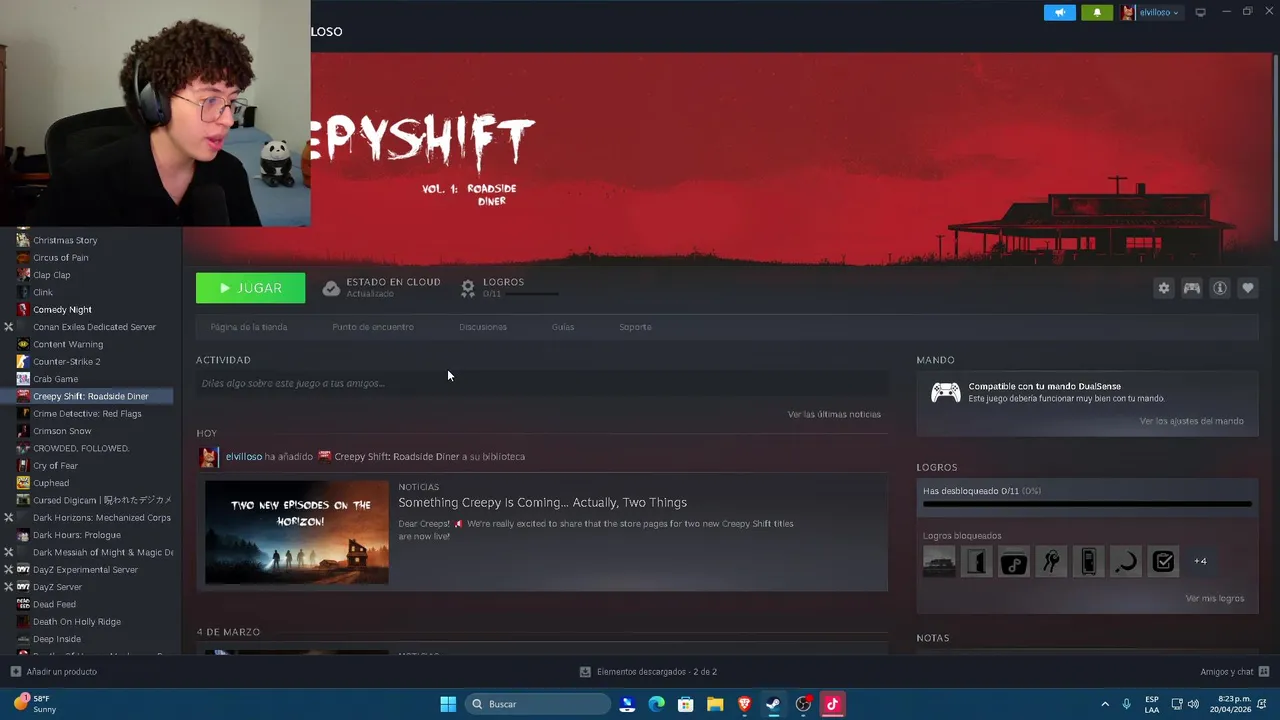Show the +4 more locked achievements
Screen dimensions: 1280x720
click(1200, 561)
